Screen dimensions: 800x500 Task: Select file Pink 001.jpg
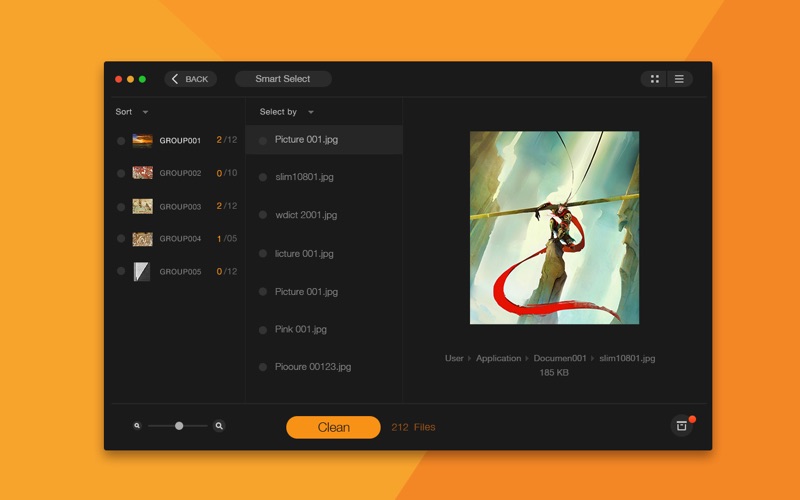(301, 329)
